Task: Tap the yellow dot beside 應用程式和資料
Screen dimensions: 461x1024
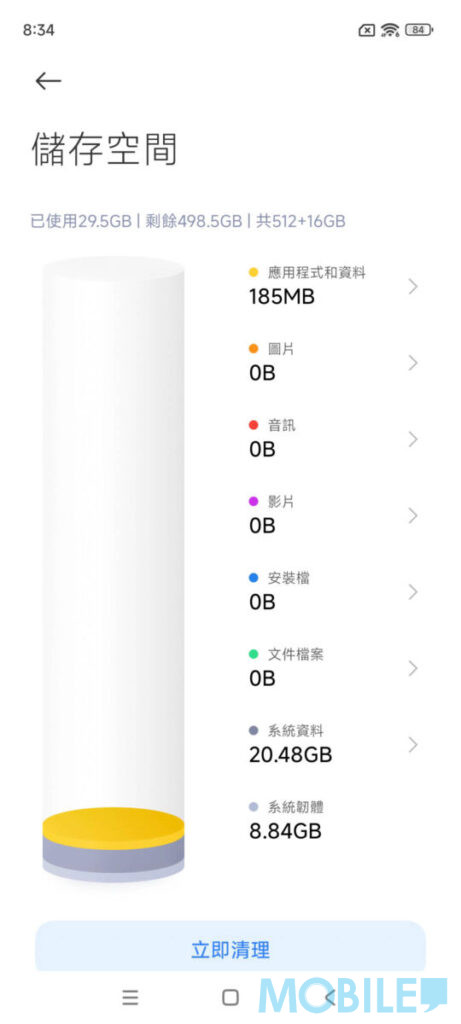Action: point(254,273)
